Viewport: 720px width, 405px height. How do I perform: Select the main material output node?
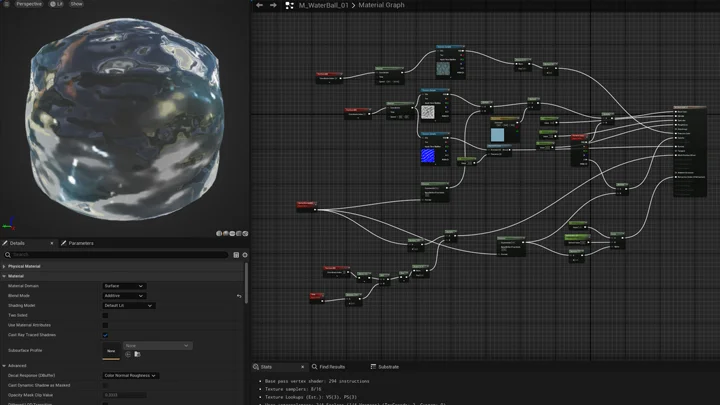[x=690, y=152]
